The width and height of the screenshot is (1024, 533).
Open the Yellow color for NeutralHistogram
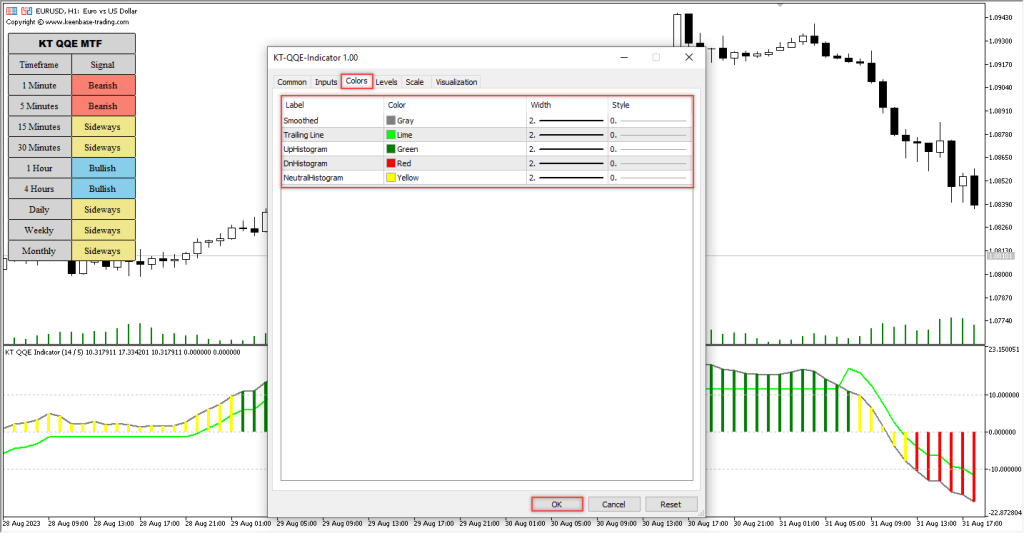pyautogui.click(x=392, y=178)
